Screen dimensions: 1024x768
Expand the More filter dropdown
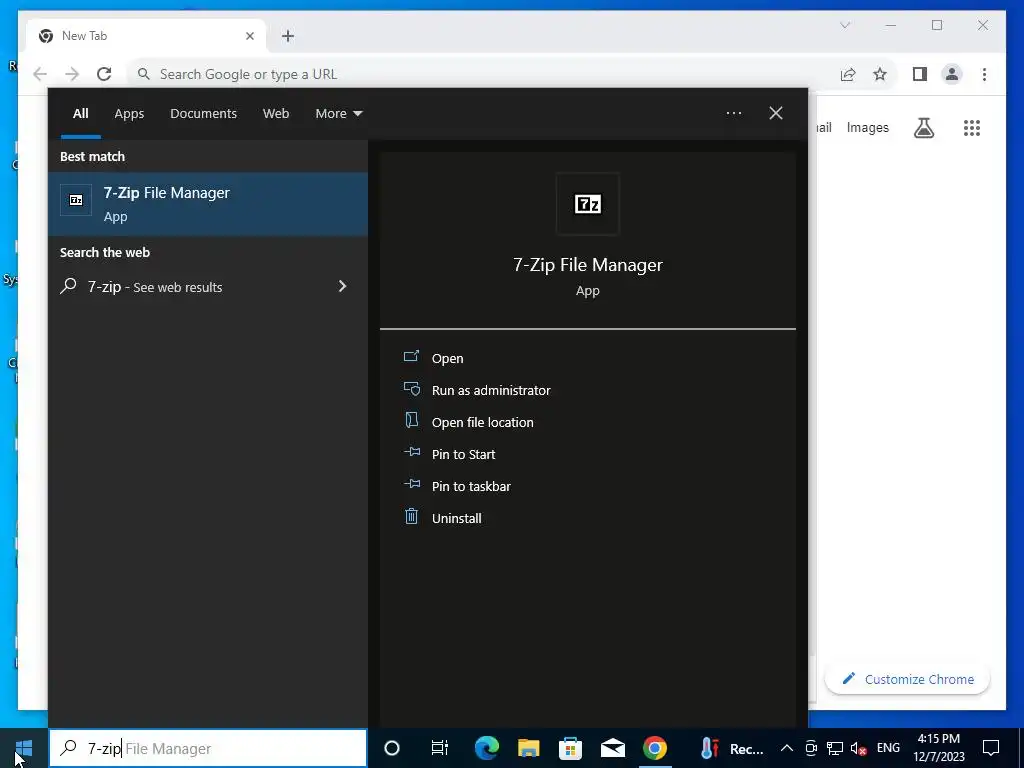click(x=338, y=114)
